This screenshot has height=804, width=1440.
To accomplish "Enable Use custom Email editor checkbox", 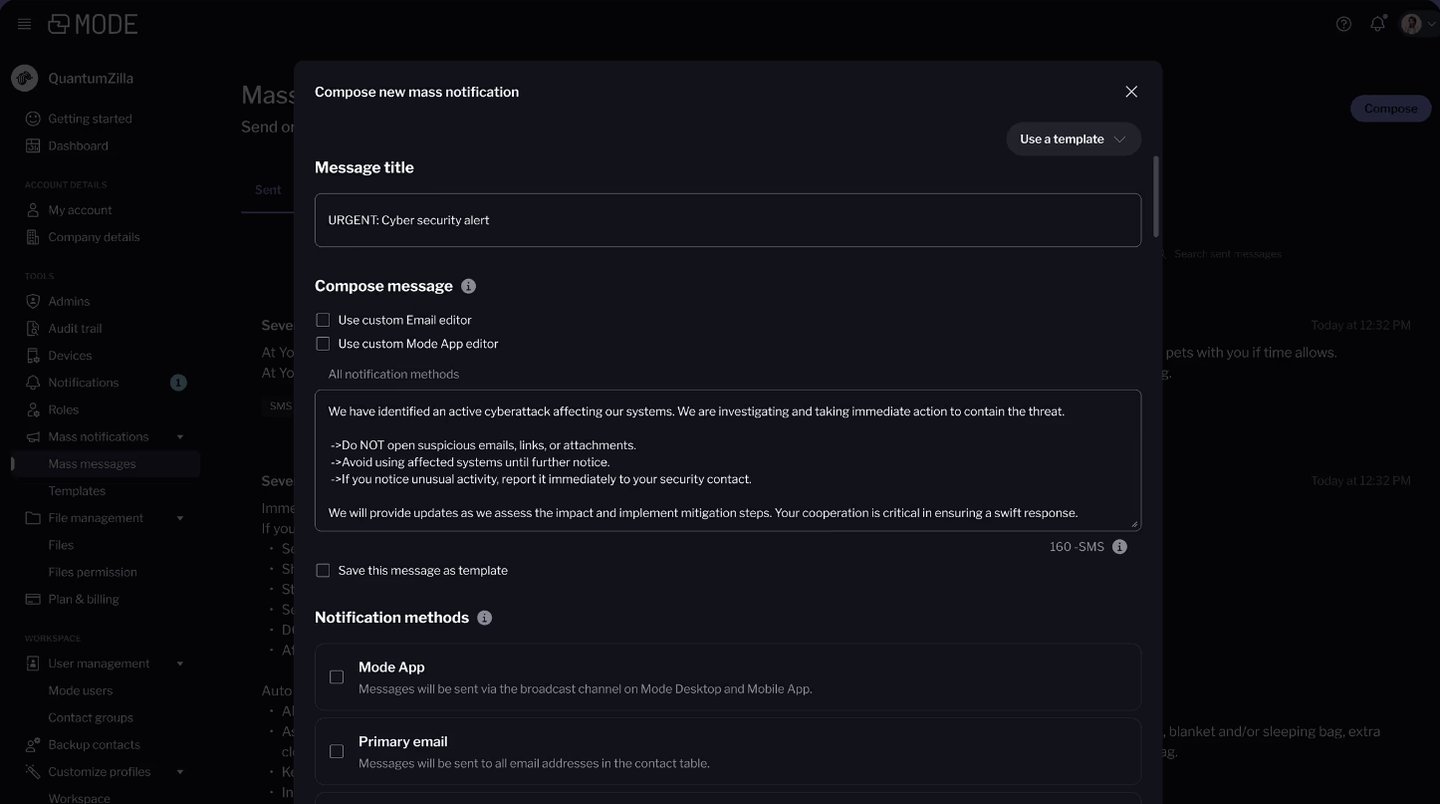I will pos(323,320).
